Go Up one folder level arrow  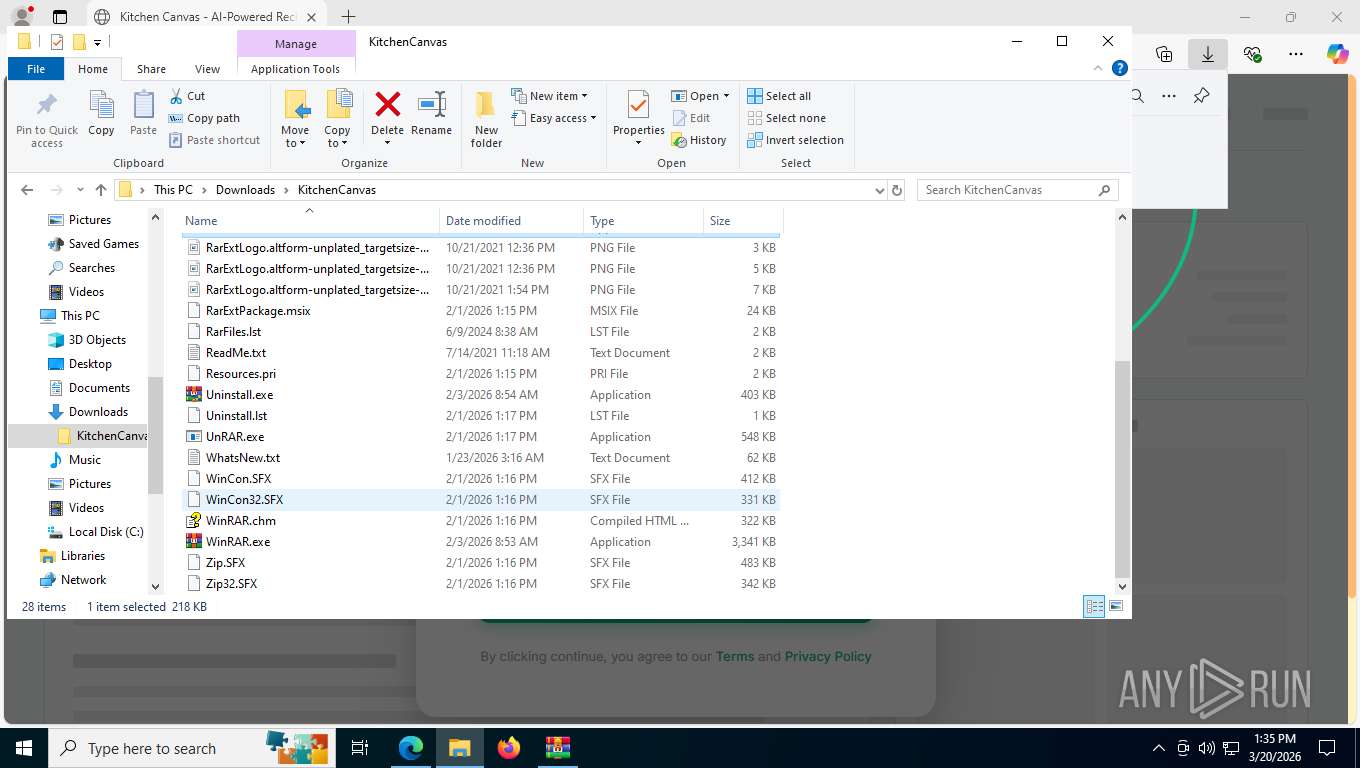coord(101,190)
